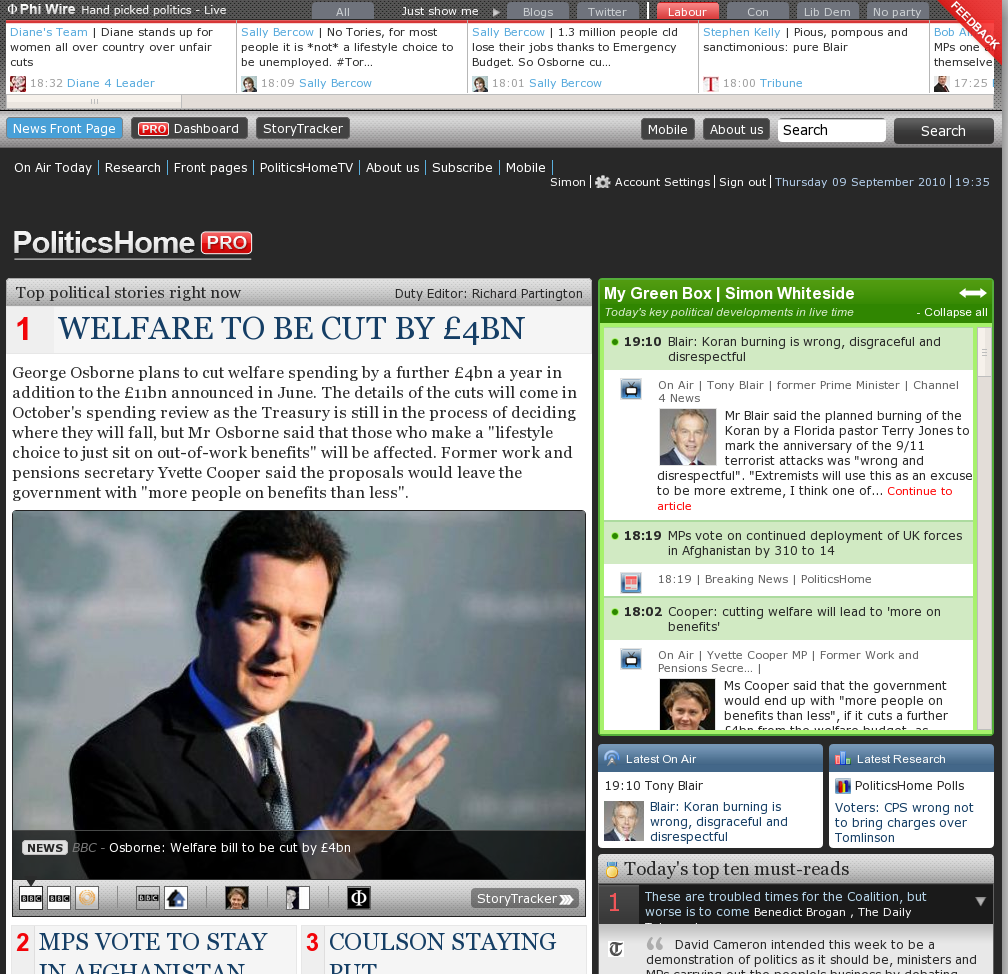Click Tony Blair's photo in Latest On Air
Image resolution: width=1008 pixels, height=974 pixels.
coord(624,821)
